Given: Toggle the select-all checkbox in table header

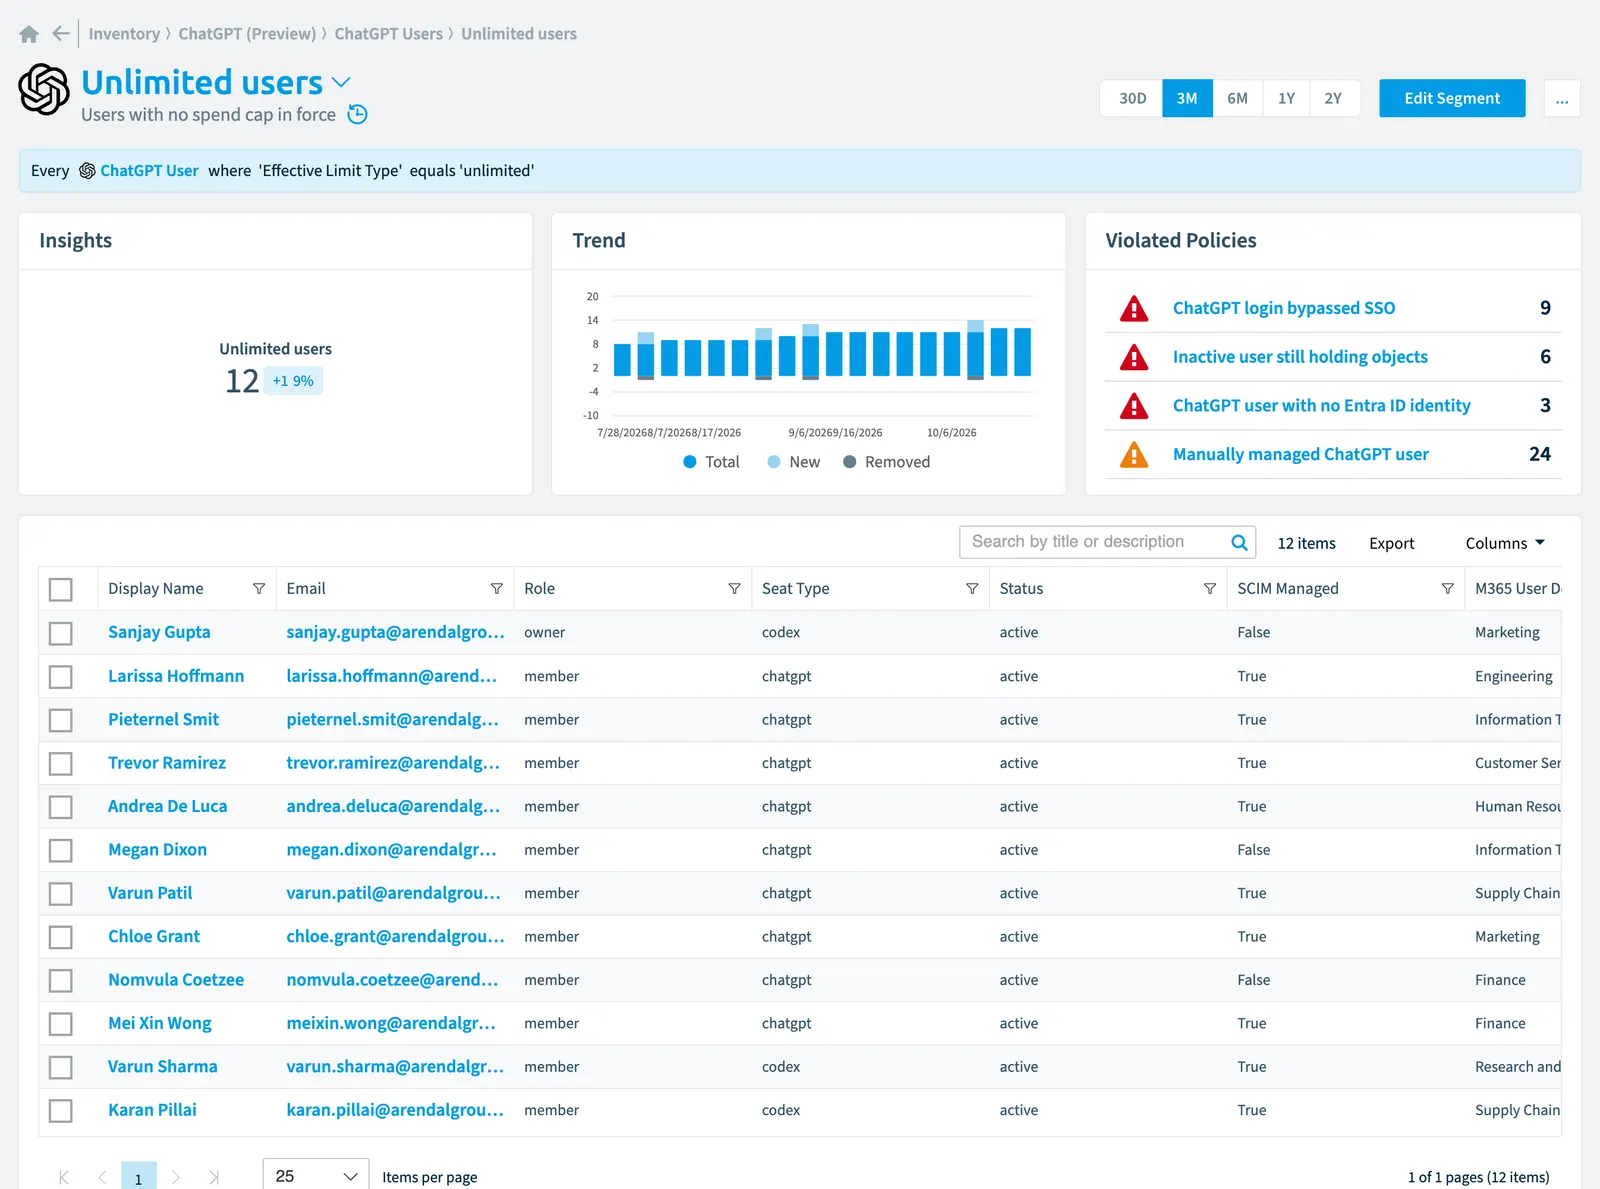Looking at the screenshot, I should pyautogui.click(x=61, y=590).
